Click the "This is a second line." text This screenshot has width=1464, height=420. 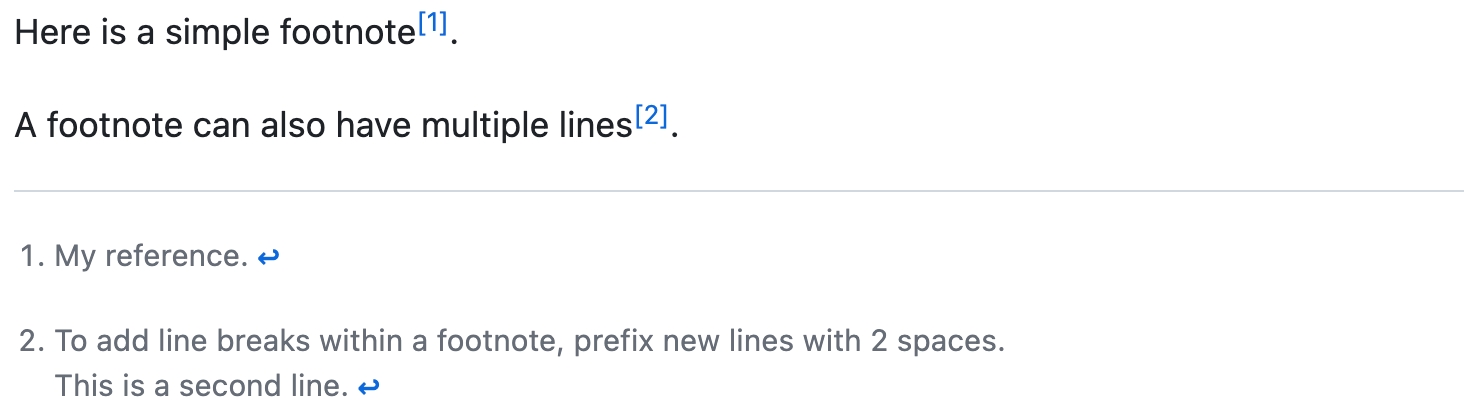[201, 386]
